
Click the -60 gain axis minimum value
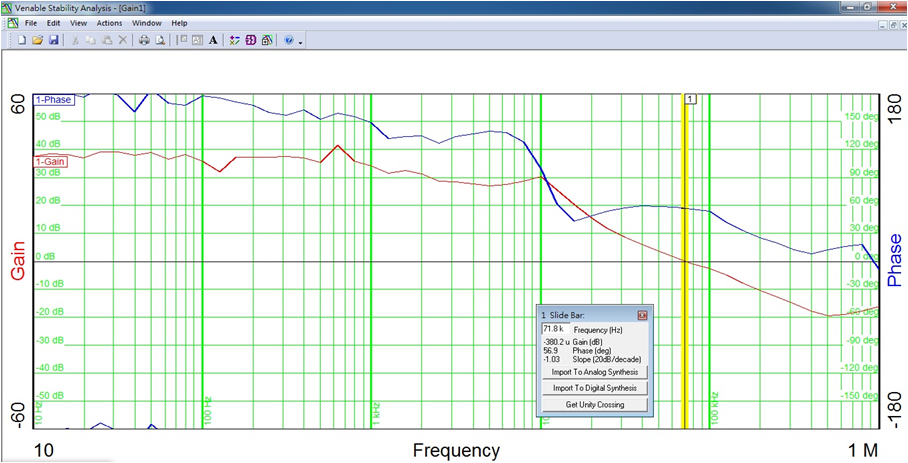click(19, 415)
